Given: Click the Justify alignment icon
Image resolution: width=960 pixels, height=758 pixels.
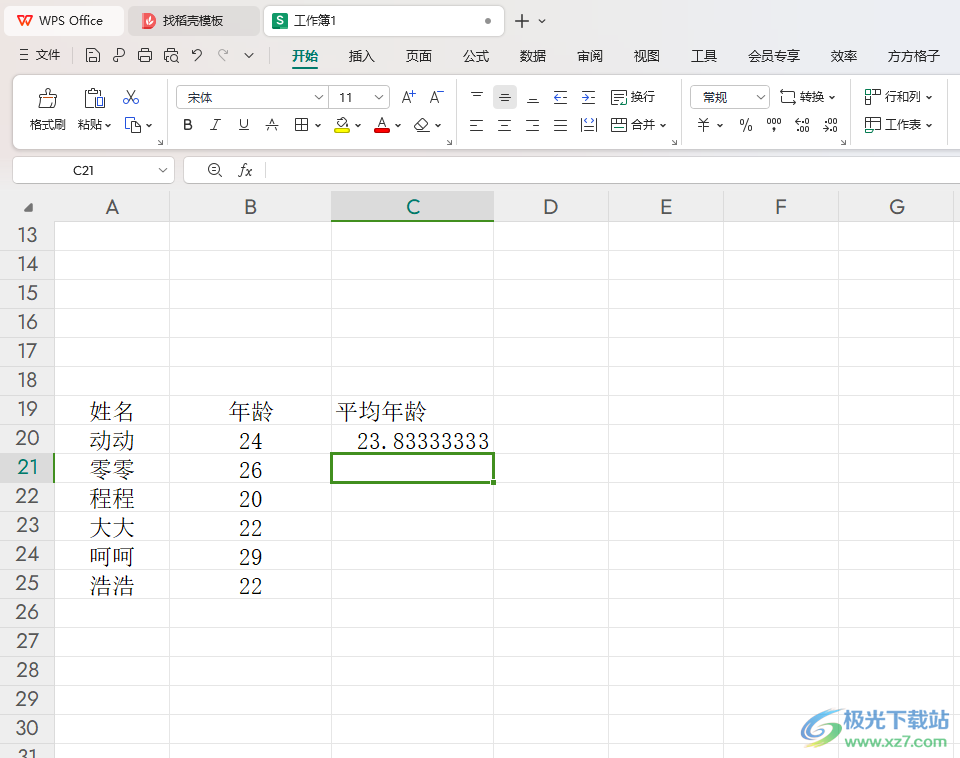Looking at the screenshot, I should click(560, 126).
